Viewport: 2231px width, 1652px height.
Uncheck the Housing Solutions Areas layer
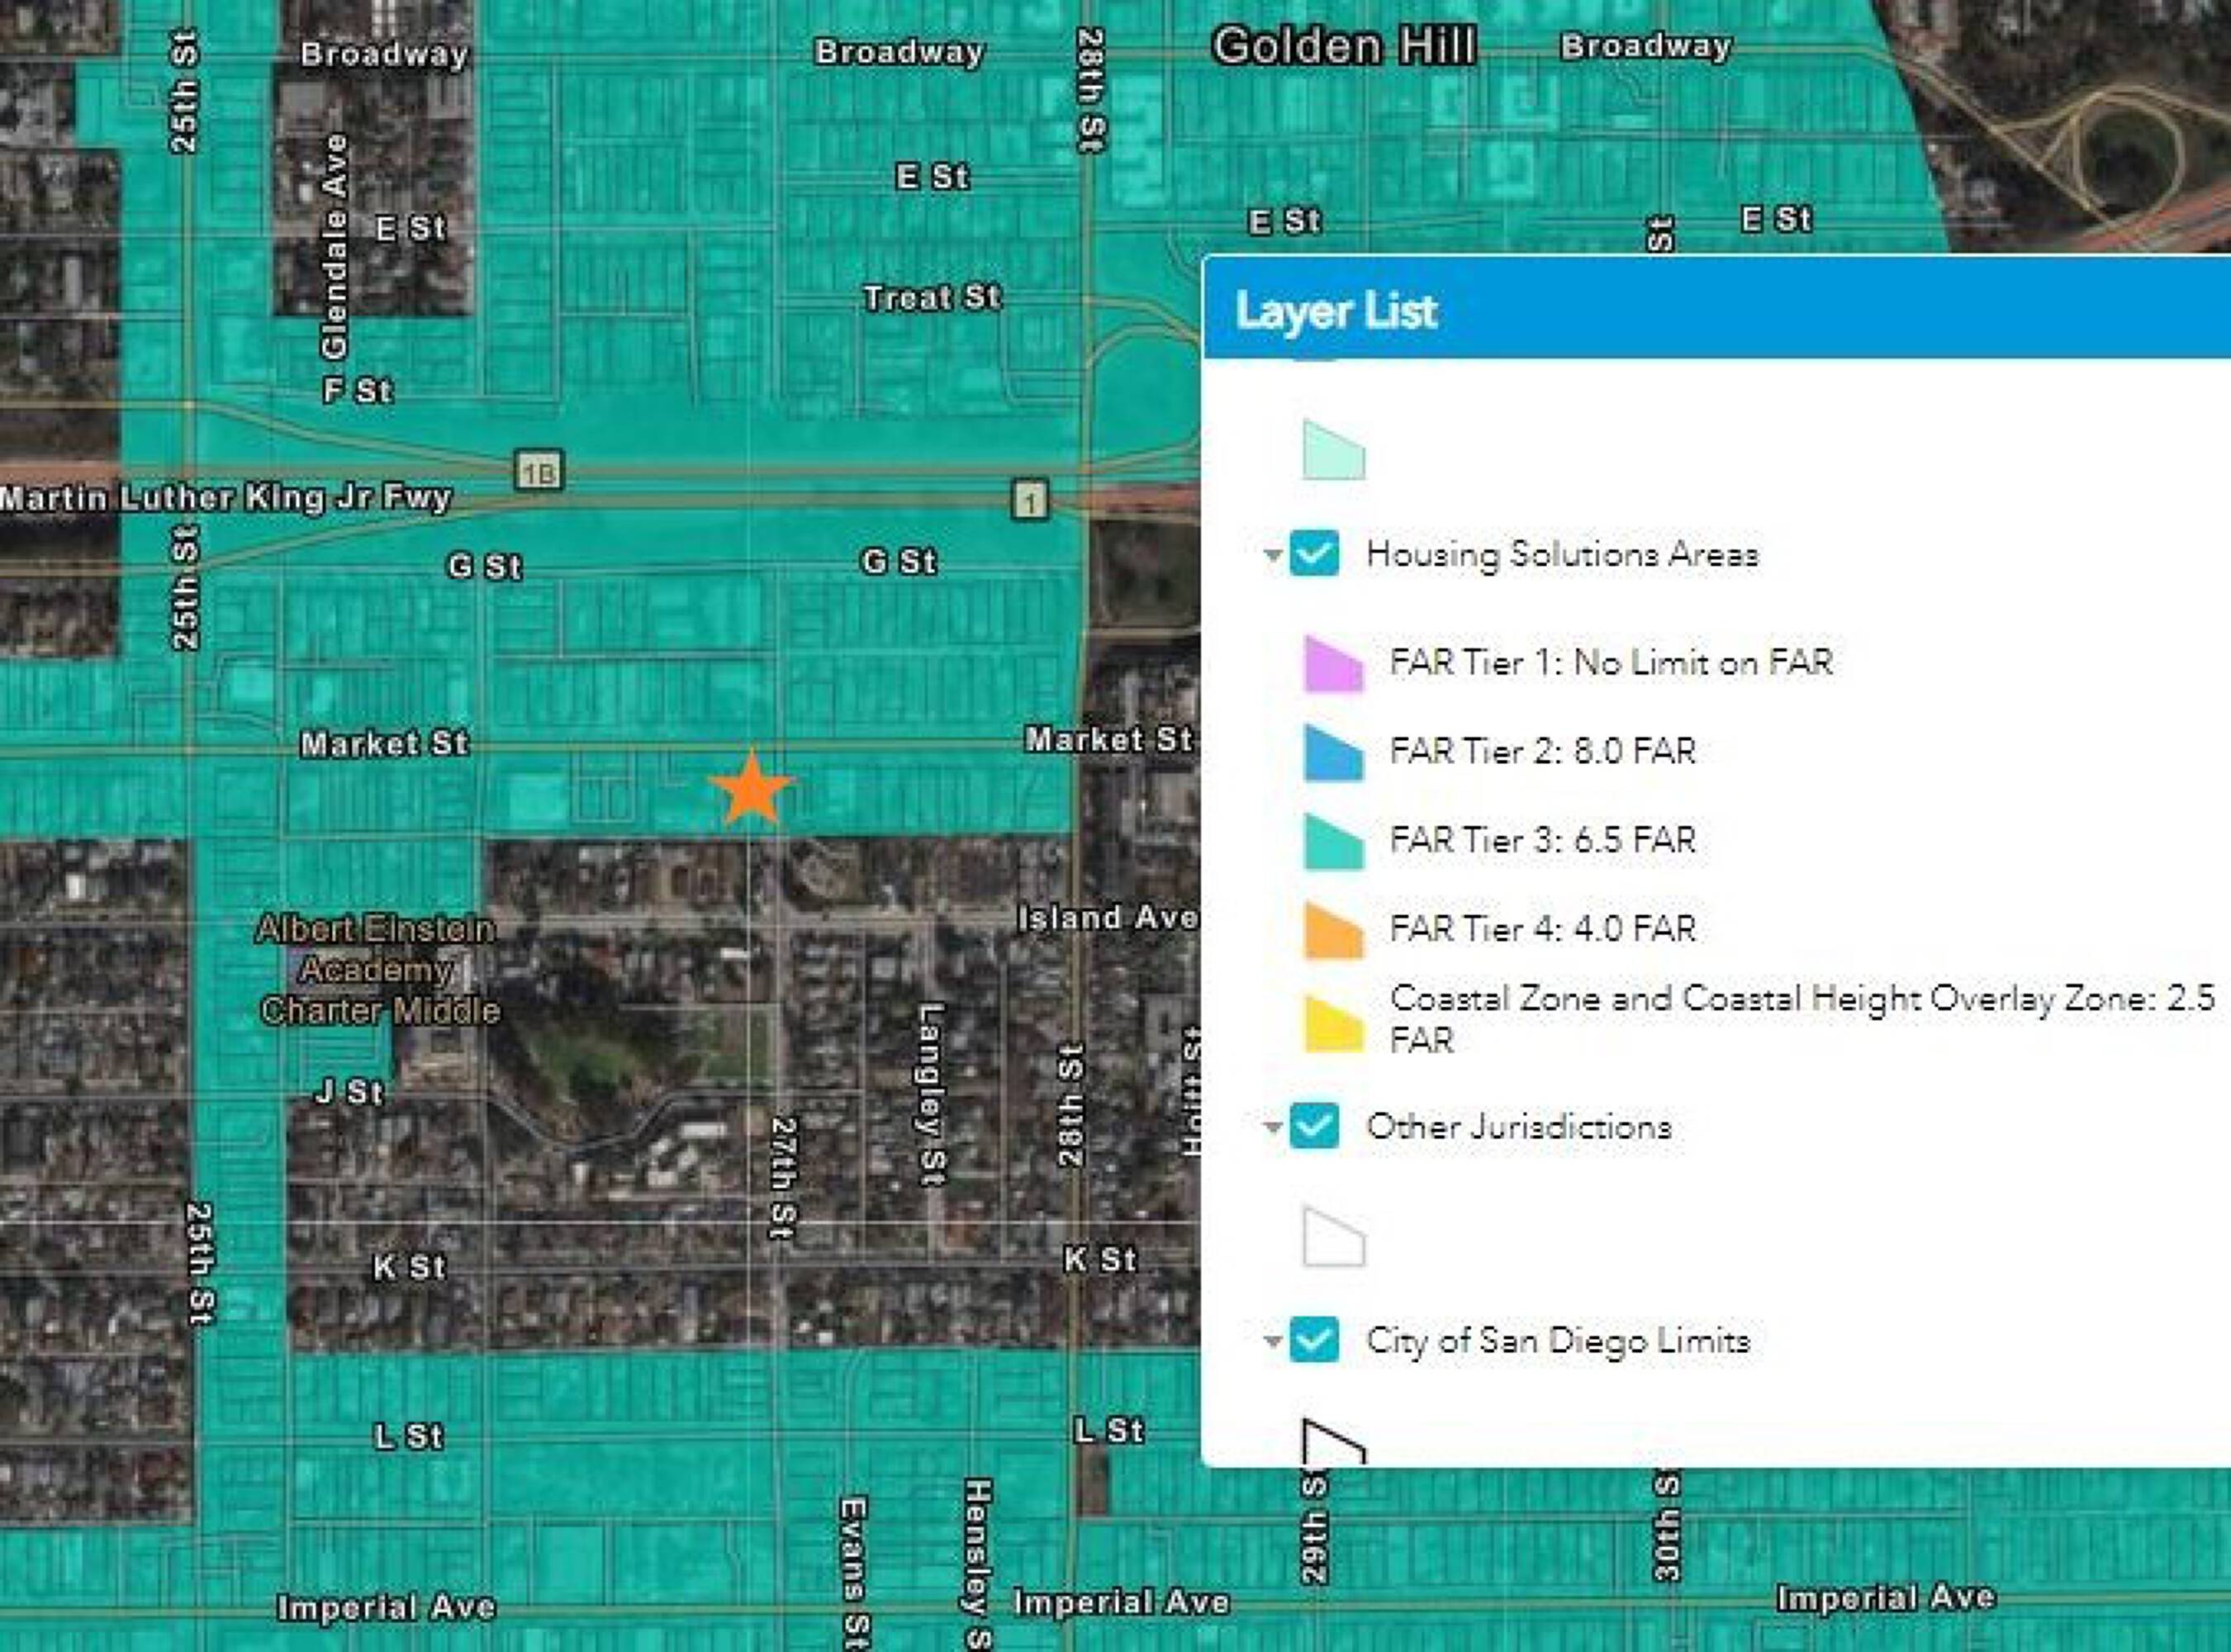[1314, 553]
